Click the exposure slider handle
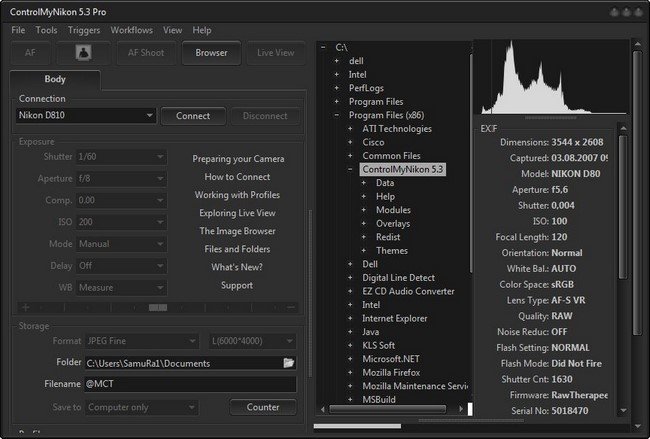The width and height of the screenshot is (650, 439). coord(158,308)
